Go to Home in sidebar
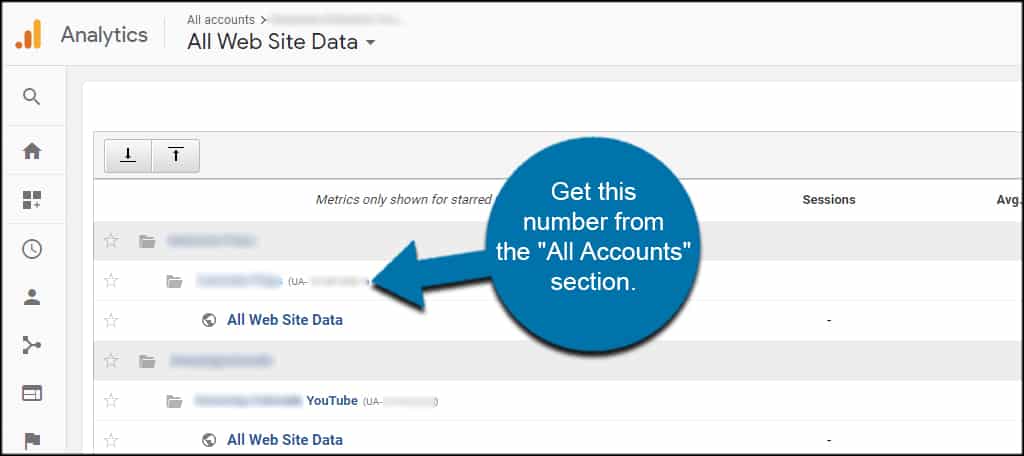Screen dimensions: 1024x456 click(x=31, y=151)
